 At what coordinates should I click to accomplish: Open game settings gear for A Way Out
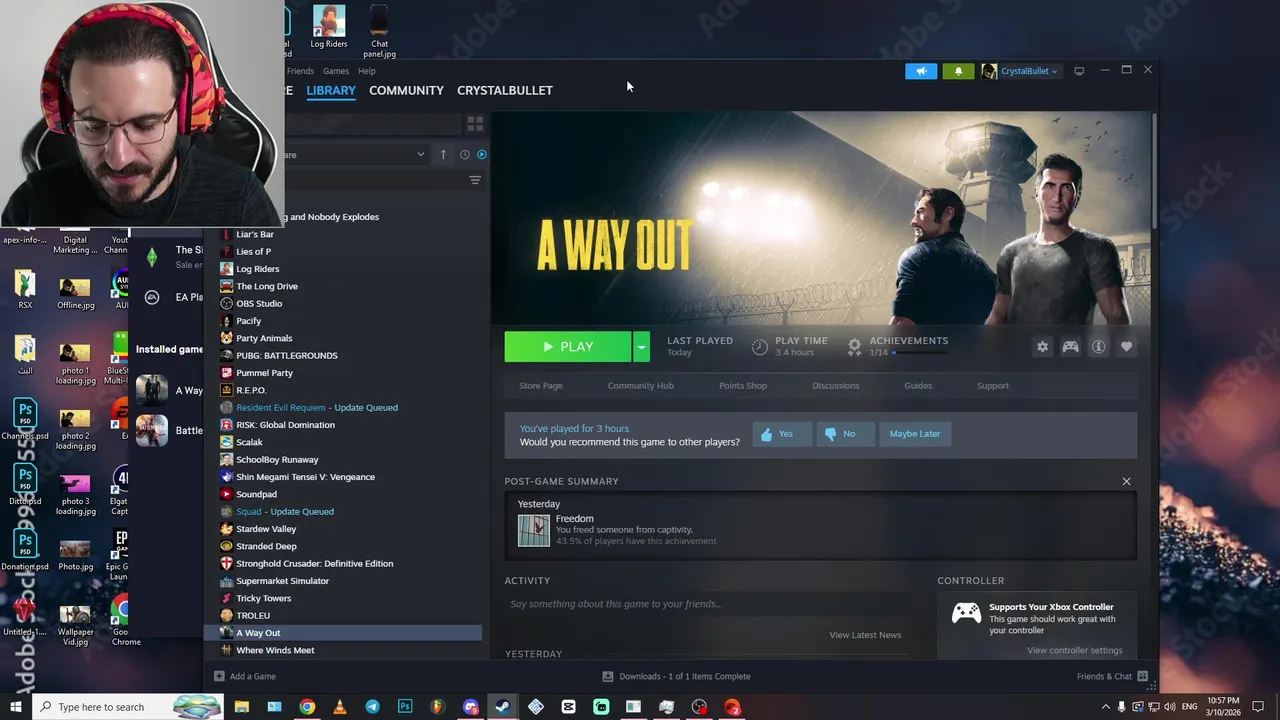(x=1042, y=347)
